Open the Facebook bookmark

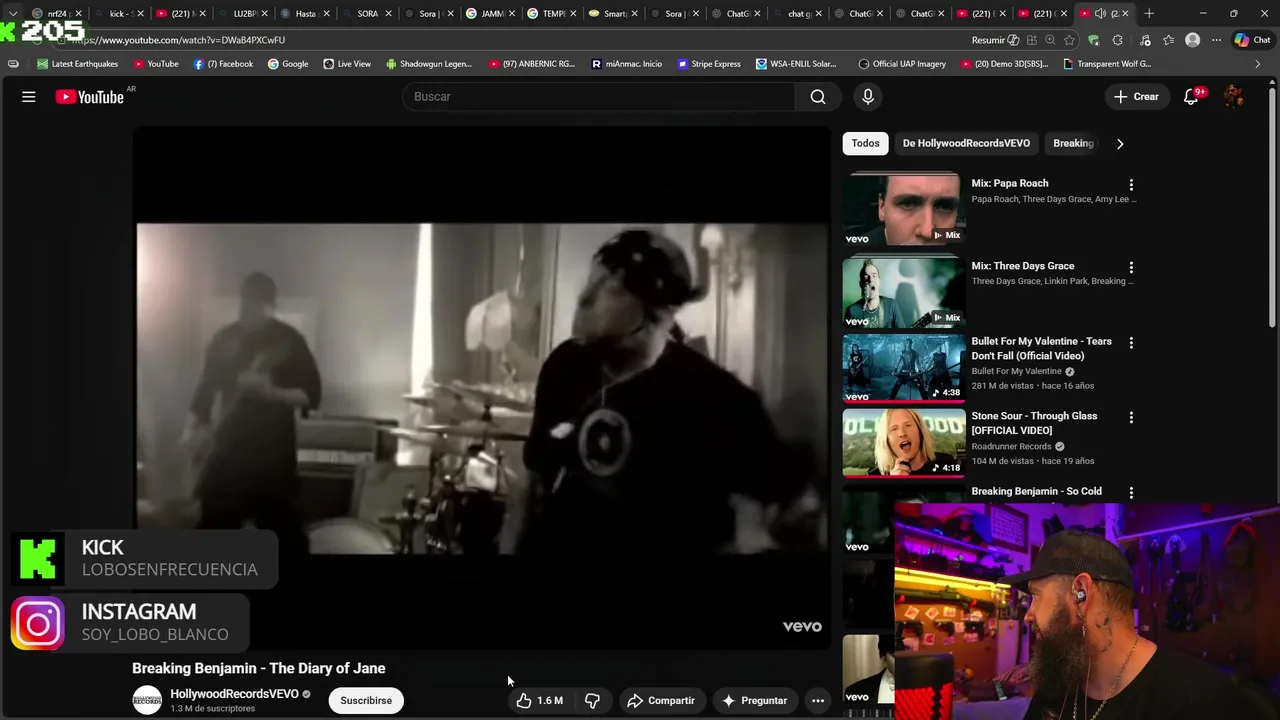coord(223,64)
